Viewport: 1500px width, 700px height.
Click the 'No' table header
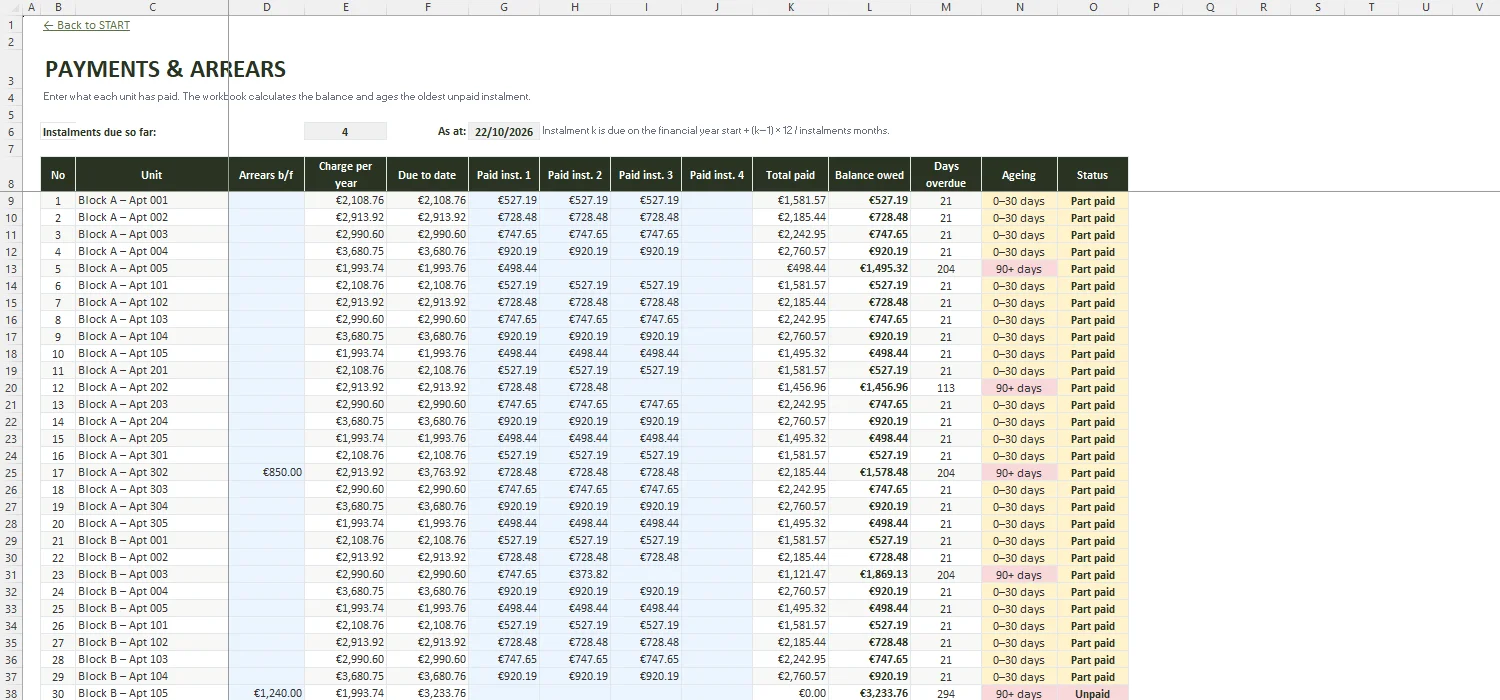[58, 174]
